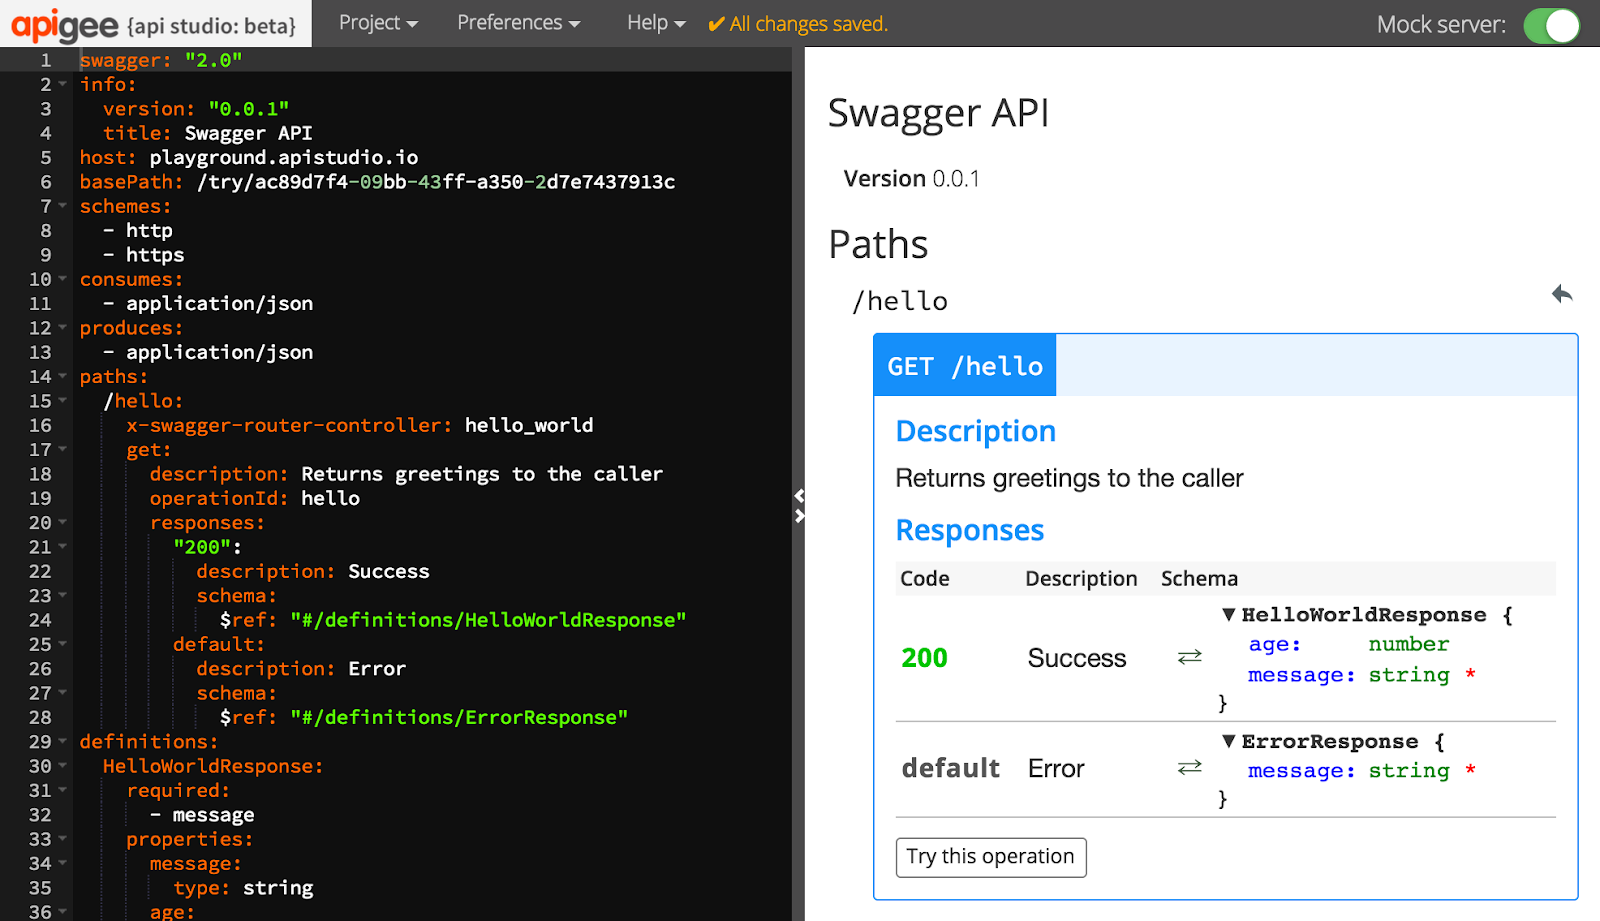Click the pane splitter arrows between editor and preview

[799, 506]
